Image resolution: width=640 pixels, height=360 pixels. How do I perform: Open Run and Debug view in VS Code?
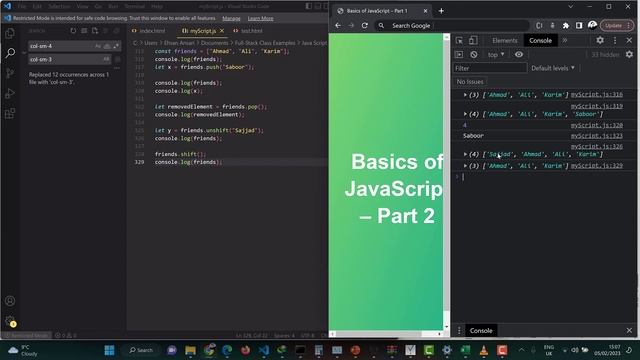(10, 93)
